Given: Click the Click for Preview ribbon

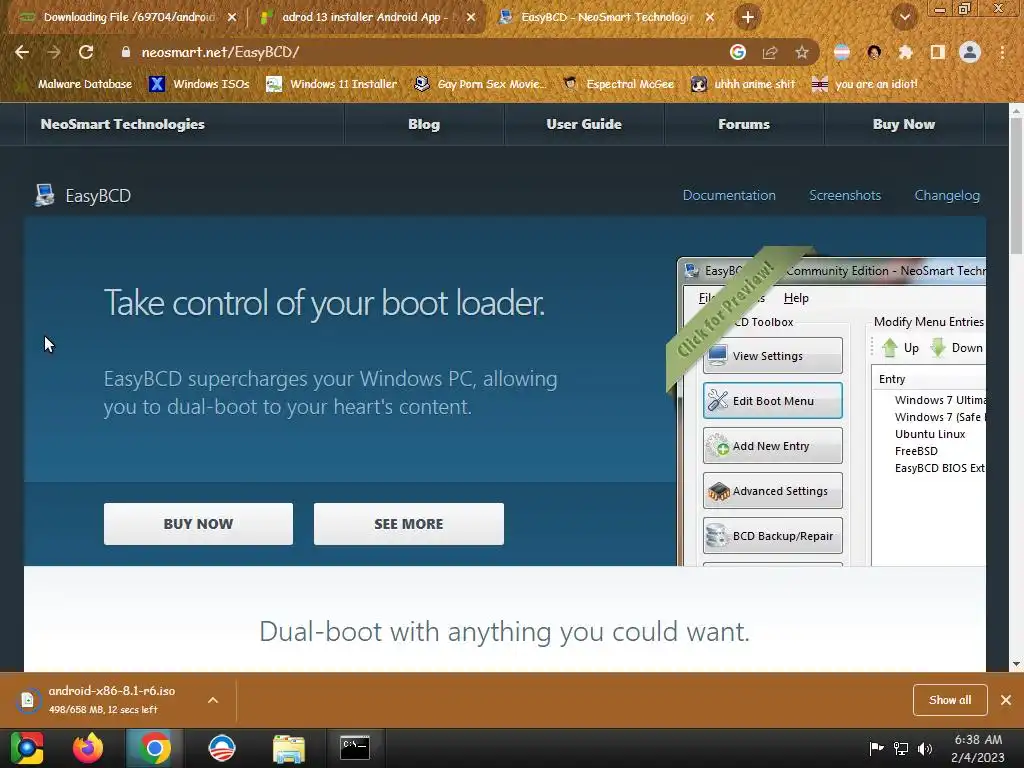Looking at the screenshot, I should click(x=728, y=310).
